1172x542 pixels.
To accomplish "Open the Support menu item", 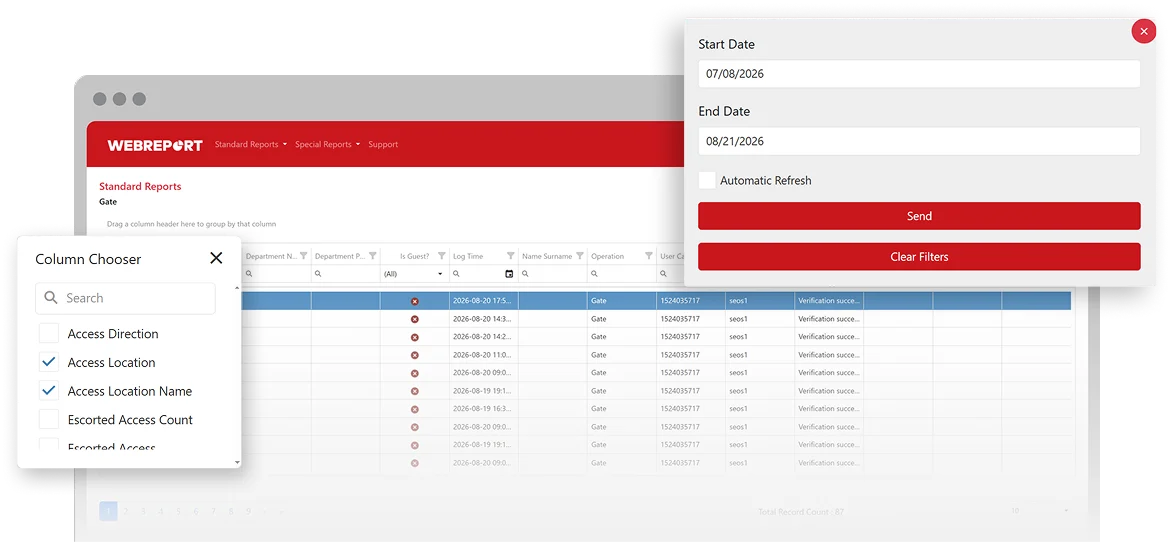I will coord(383,144).
